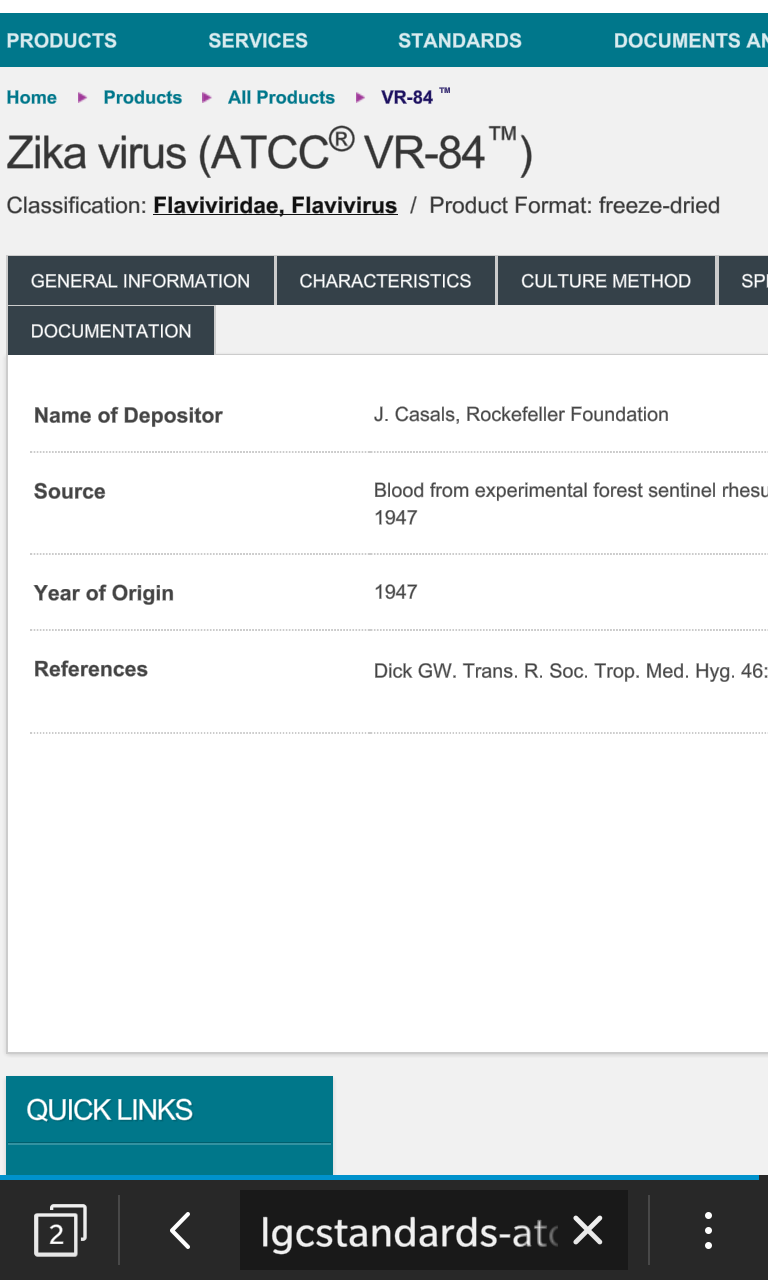This screenshot has height=1280, width=768.
Task: Select the Blood from experimental forest source text
Action: pyautogui.click(x=571, y=504)
